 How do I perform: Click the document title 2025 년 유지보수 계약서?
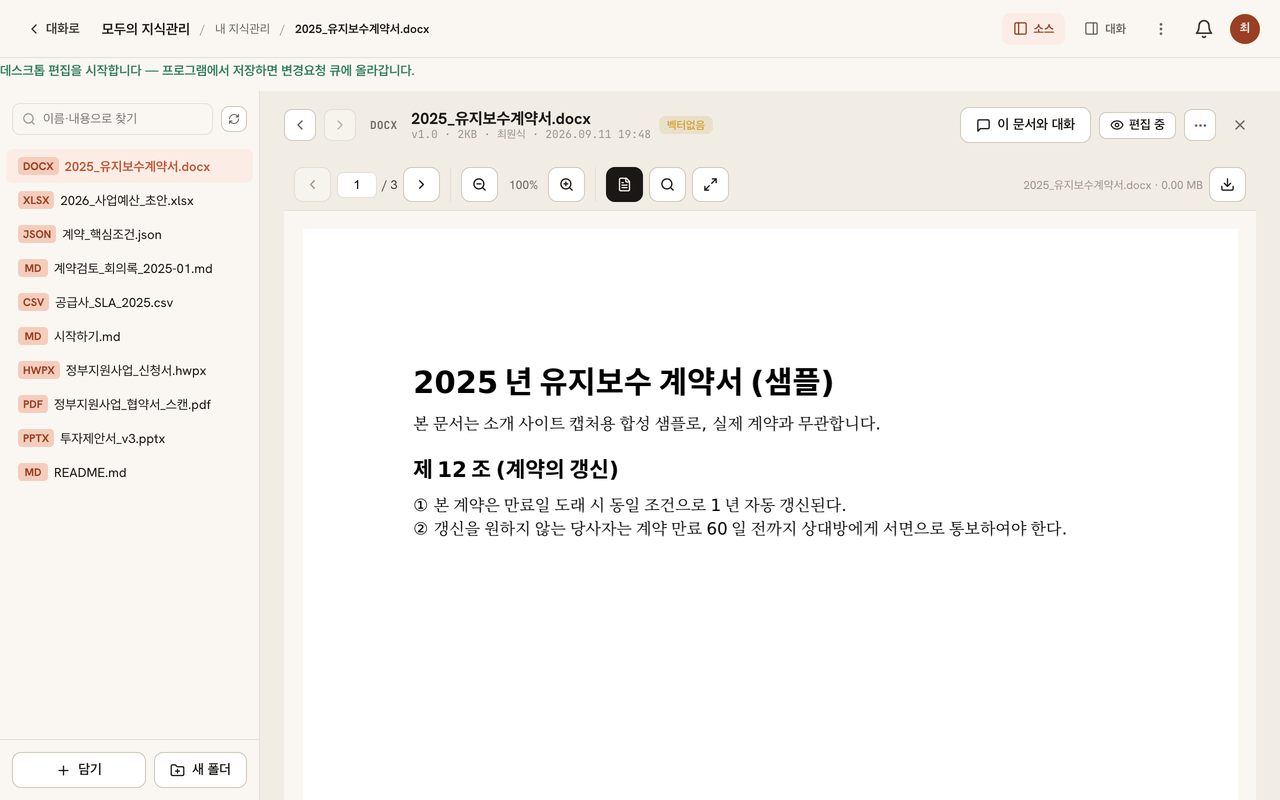pos(623,381)
